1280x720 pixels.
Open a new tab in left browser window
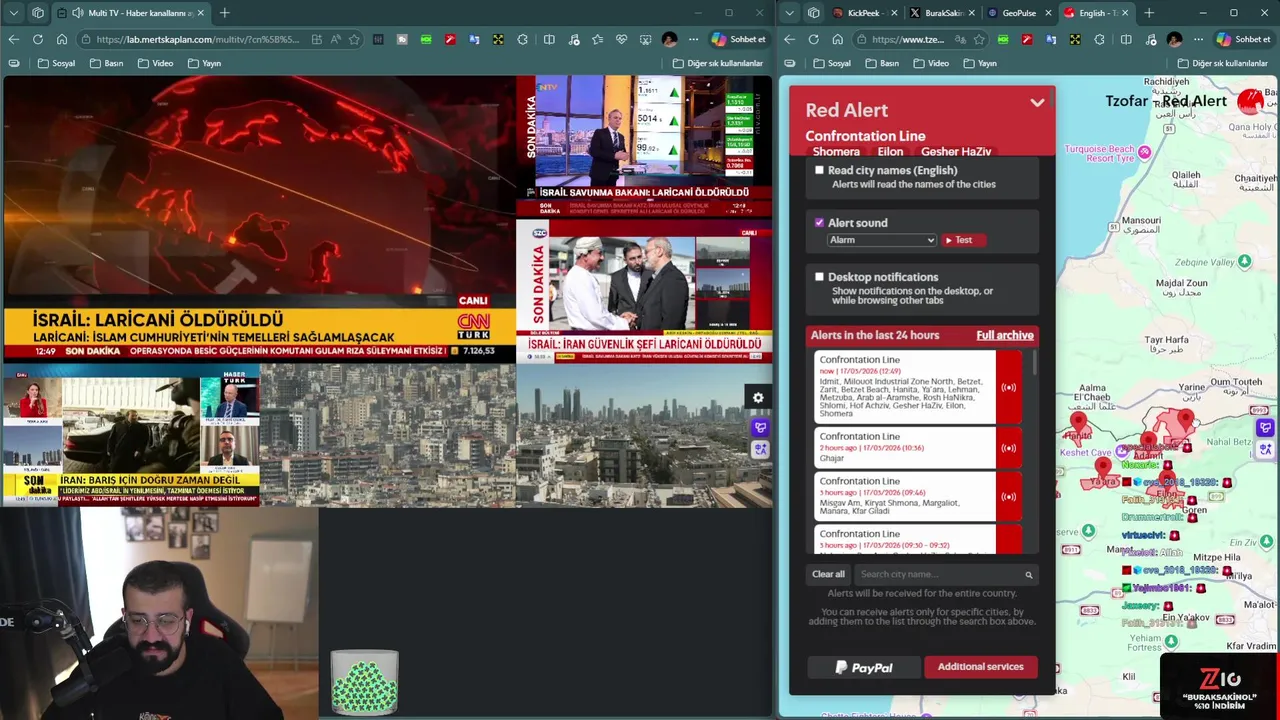coord(224,13)
